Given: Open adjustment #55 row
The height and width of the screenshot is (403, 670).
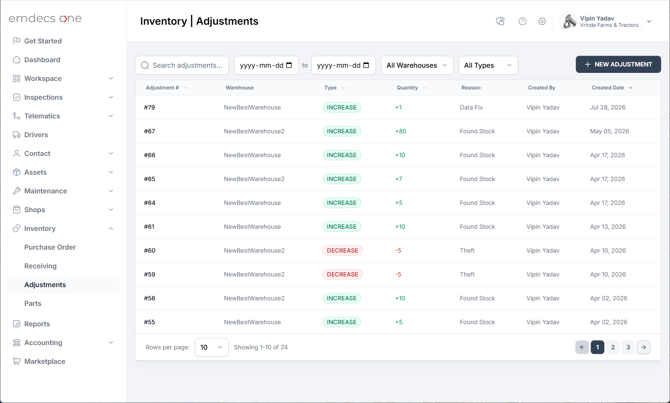Looking at the screenshot, I should [398, 322].
